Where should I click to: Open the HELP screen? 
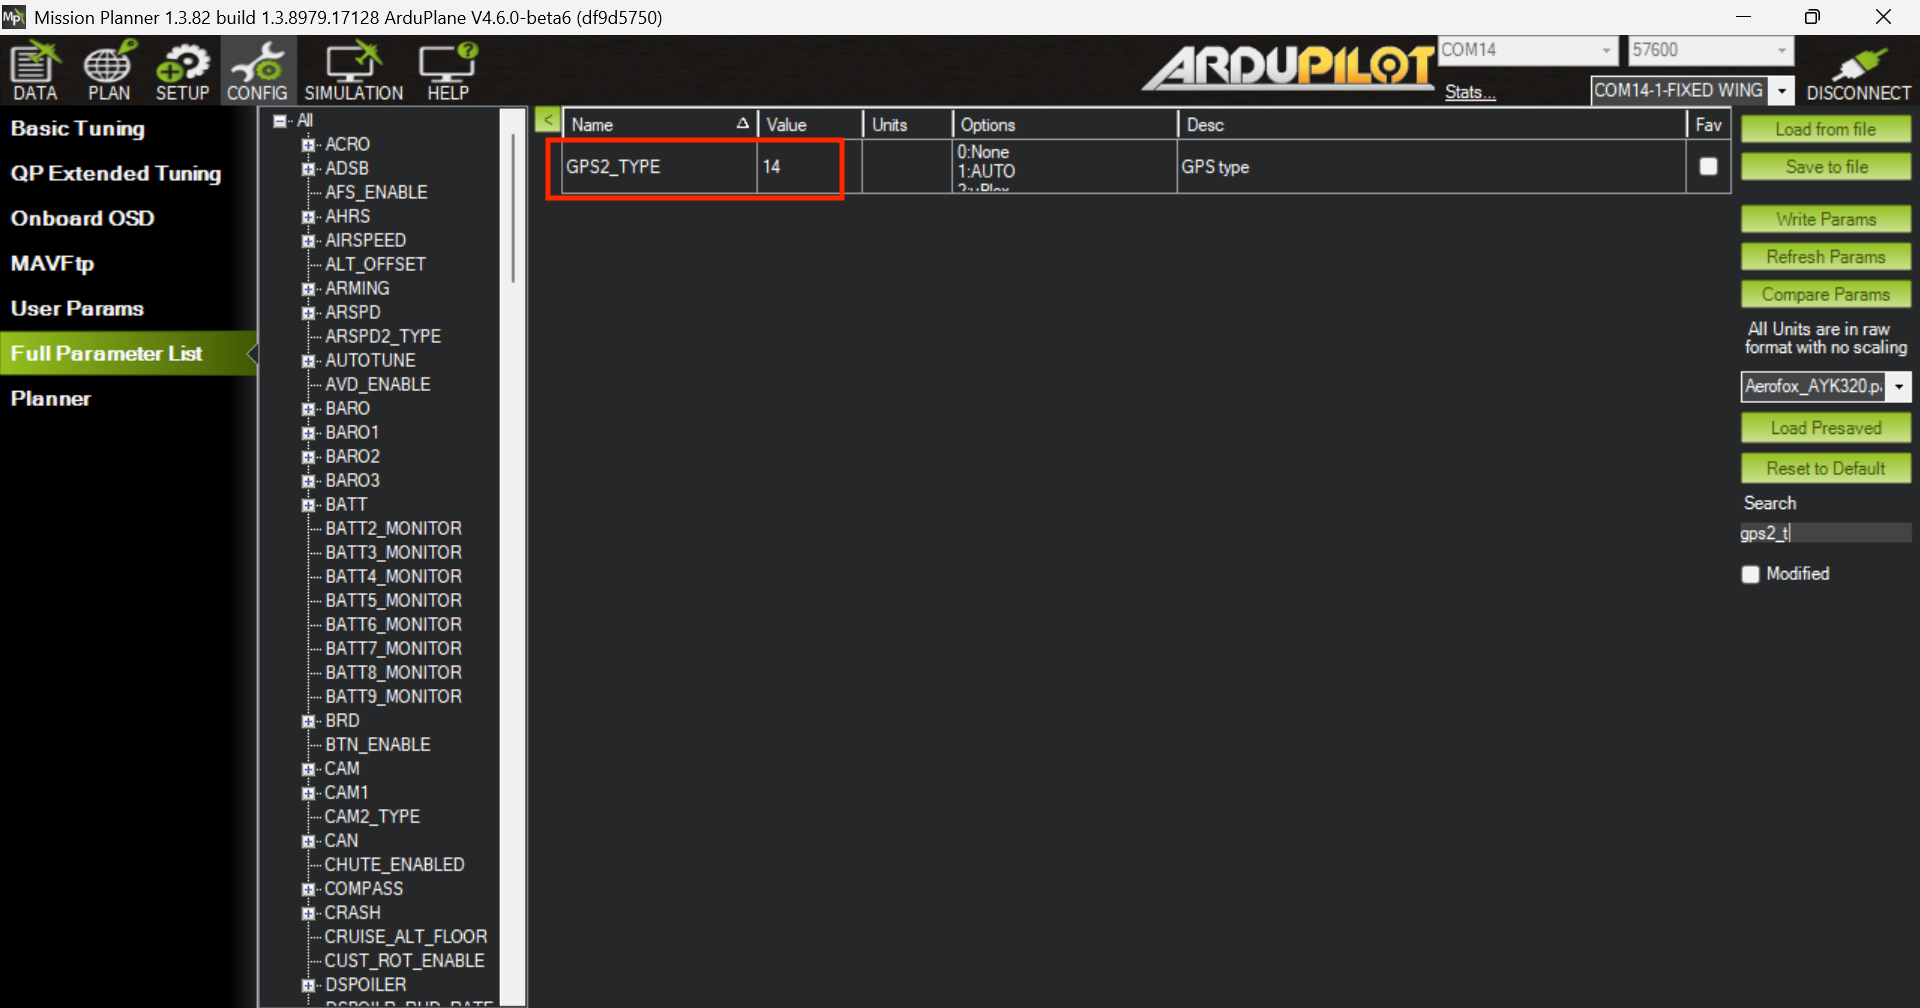coord(447,71)
